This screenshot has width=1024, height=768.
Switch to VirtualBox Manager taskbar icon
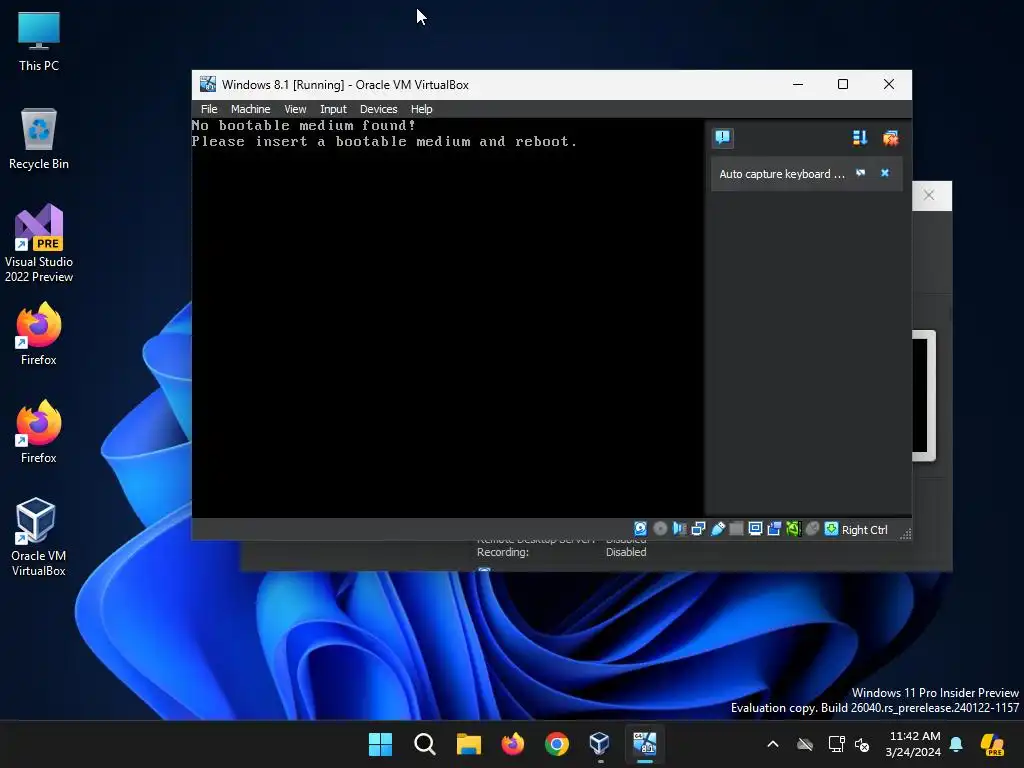tap(600, 744)
